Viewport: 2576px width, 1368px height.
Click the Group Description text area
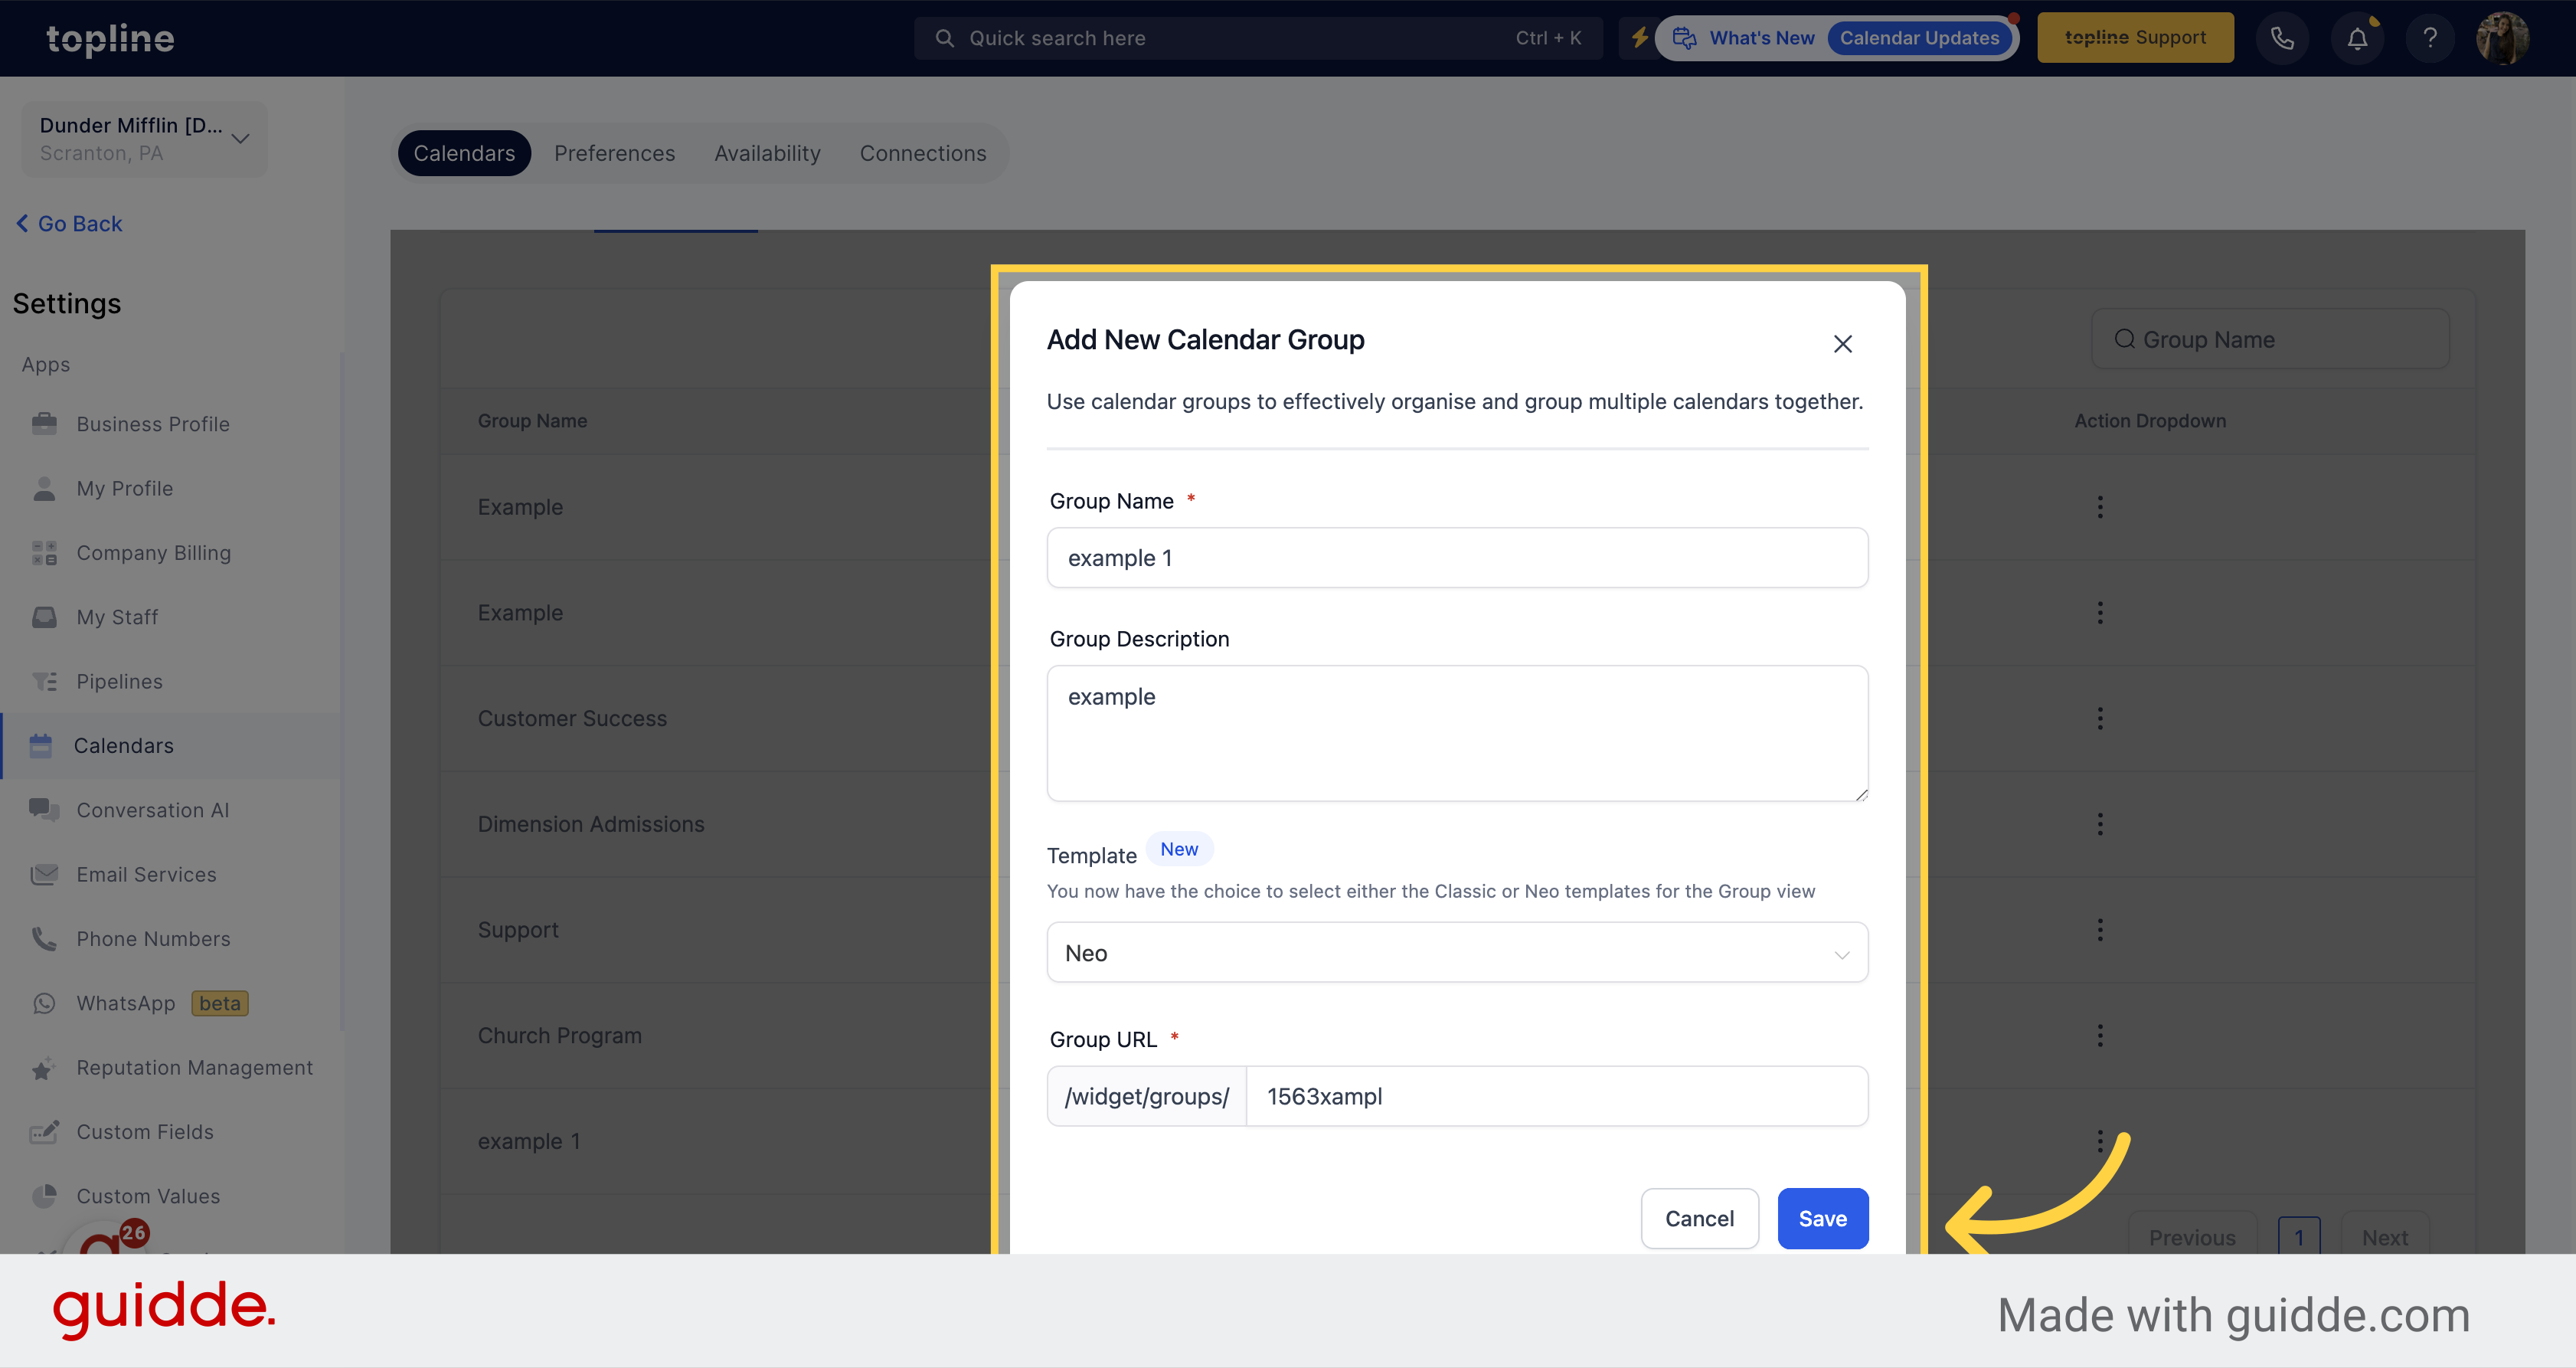[1456, 732]
